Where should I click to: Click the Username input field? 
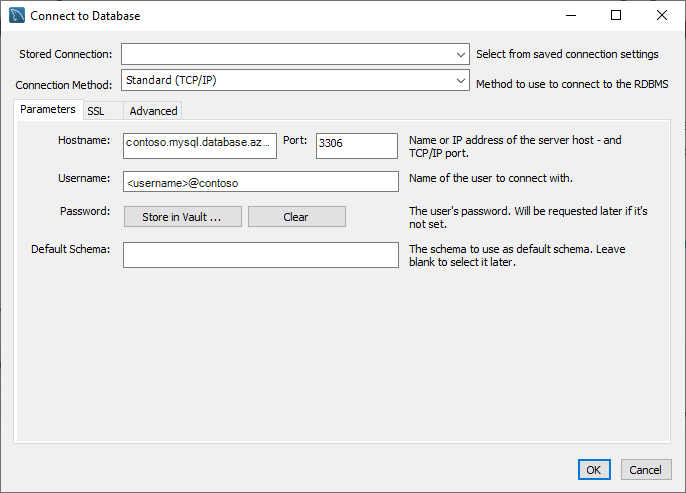[261, 182]
